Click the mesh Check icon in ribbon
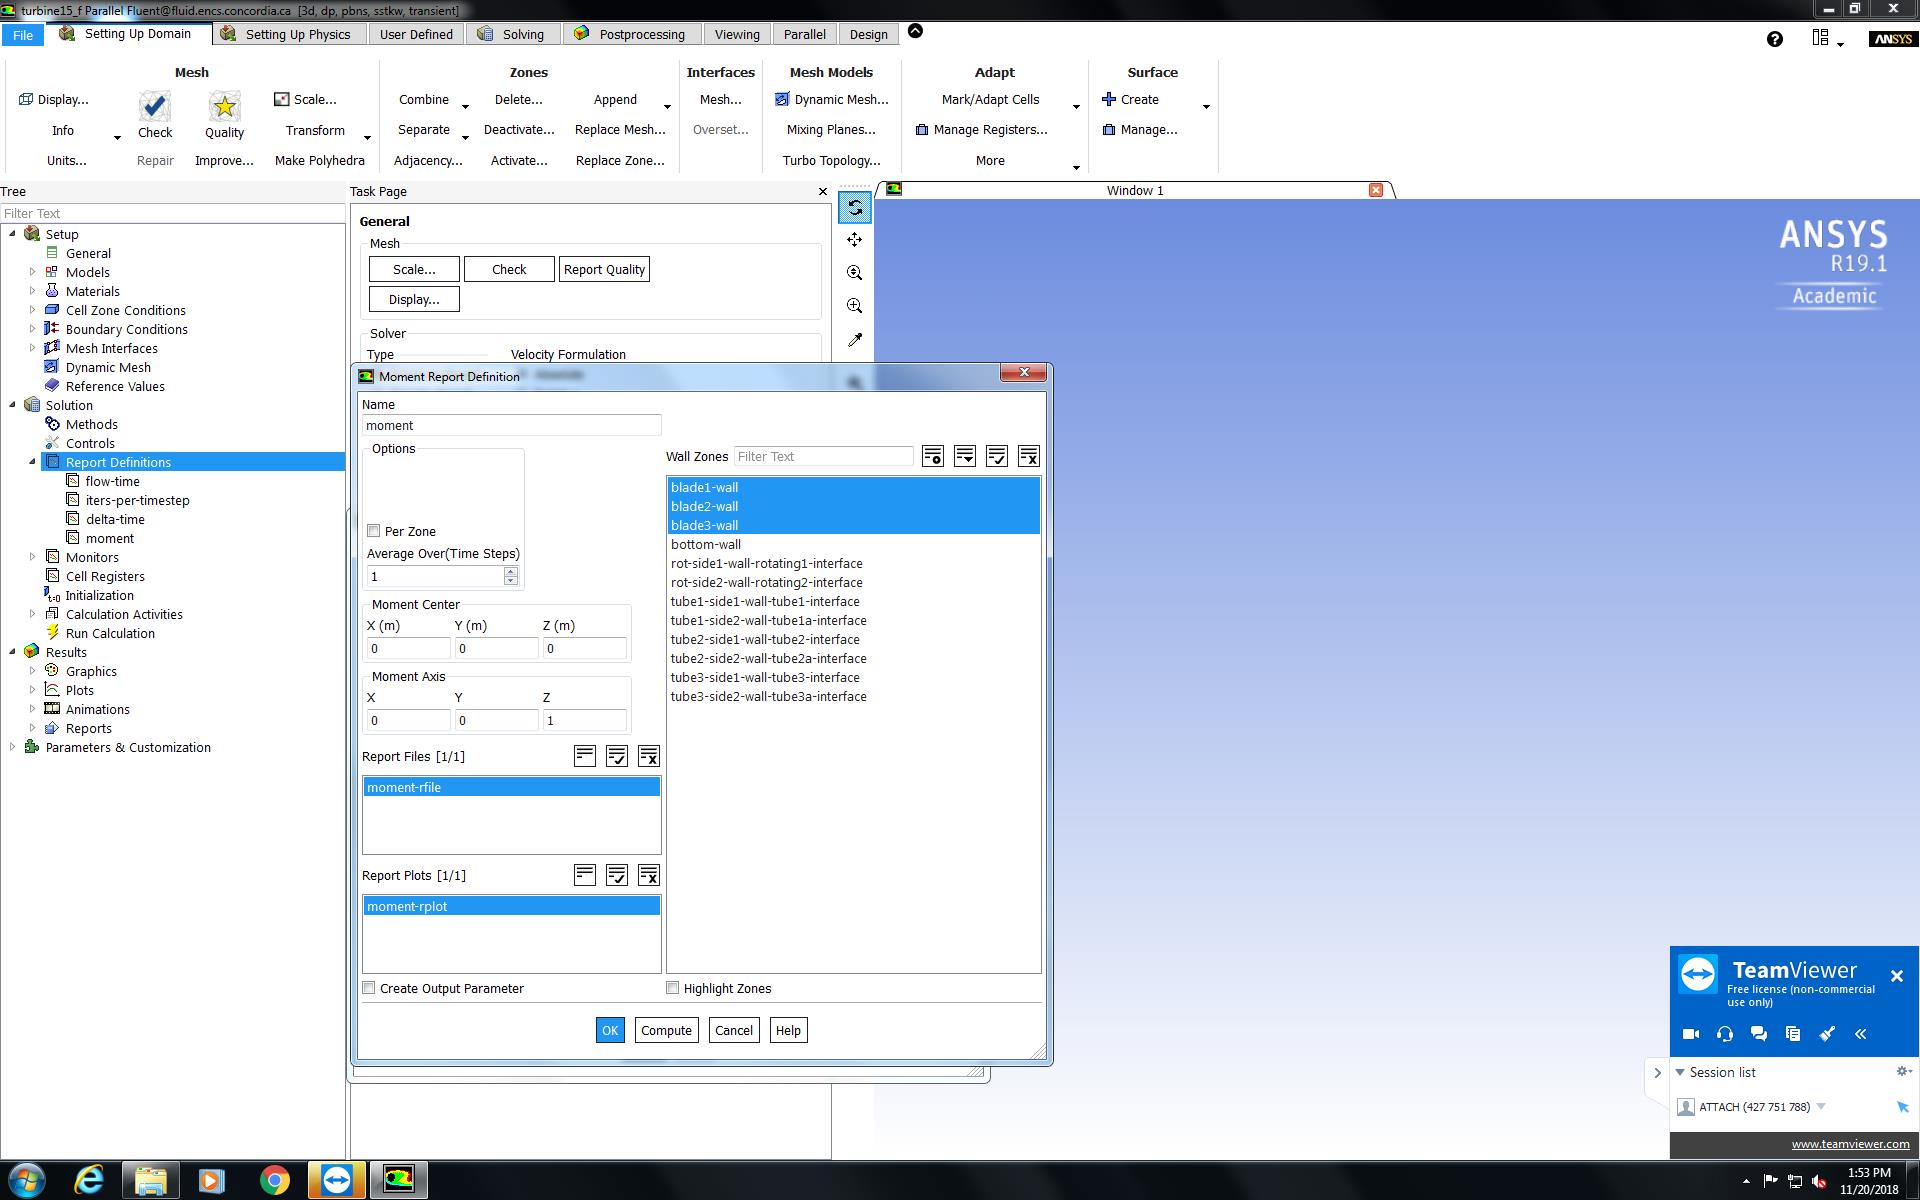This screenshot has height=1200, width=1920. point(154,106)
